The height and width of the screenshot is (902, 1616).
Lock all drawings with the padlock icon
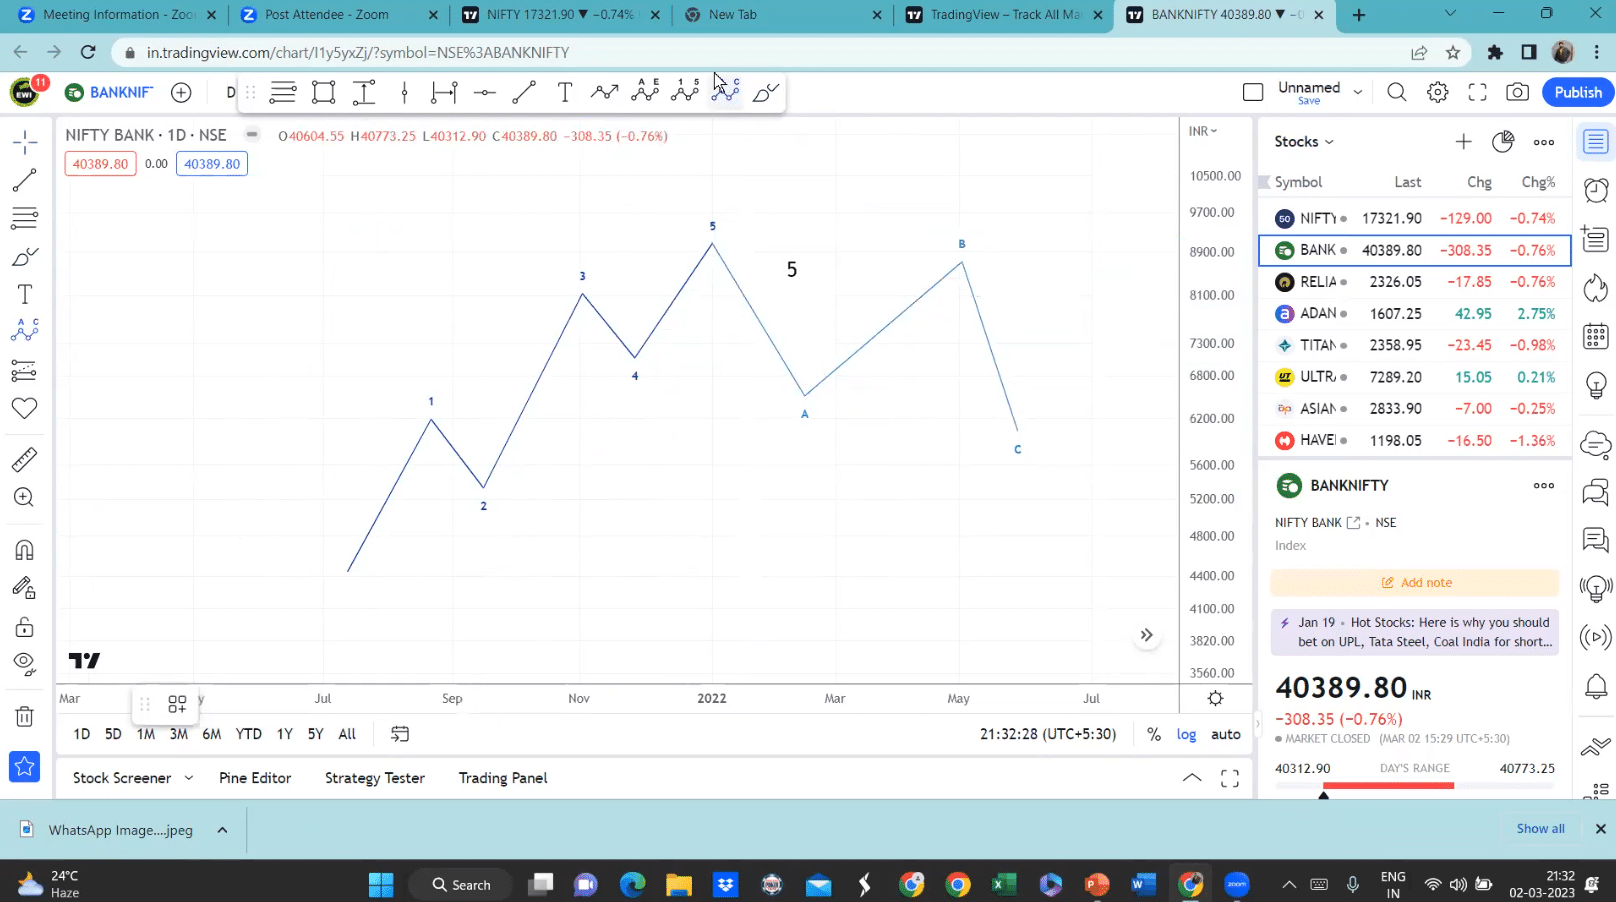click(x=24, y=627)
